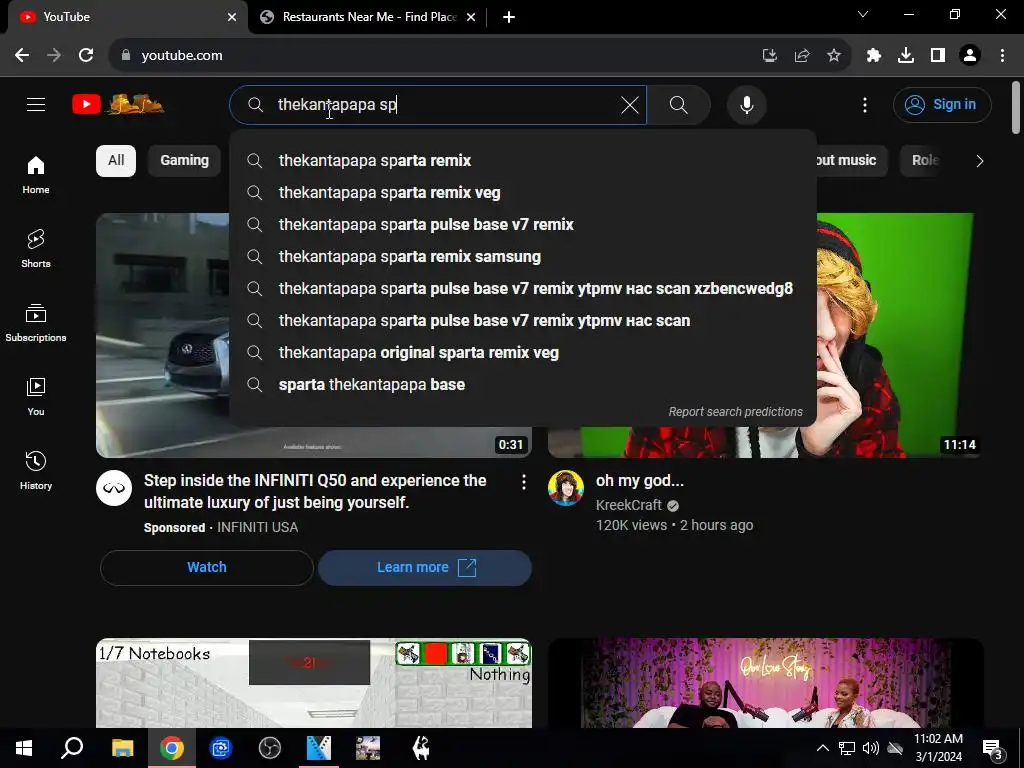Viewport: 1024px width, 768px height.
Task: Open the YouTube hamburger guide menu
Action: tap(36, 104)
